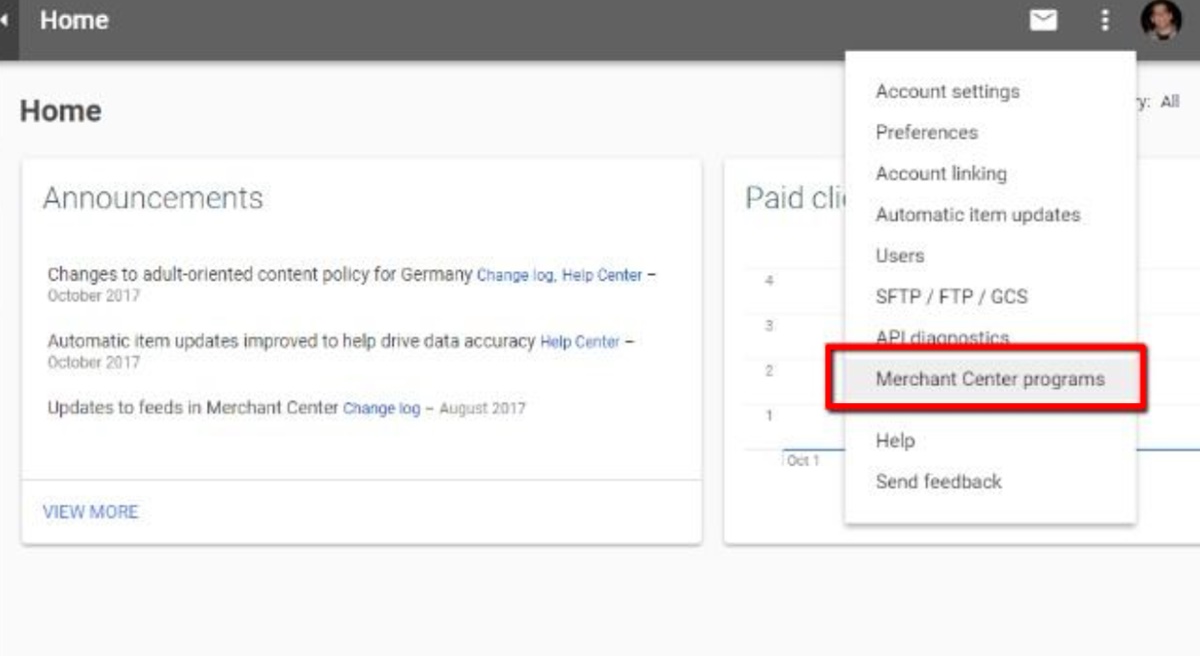Open Automatic item updates settings

977,214
